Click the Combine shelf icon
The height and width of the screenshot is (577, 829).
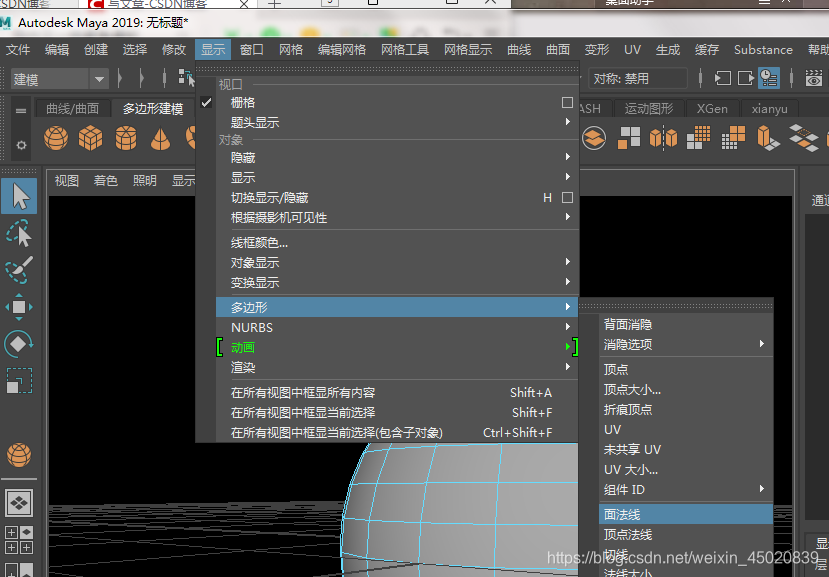point(594,138)
